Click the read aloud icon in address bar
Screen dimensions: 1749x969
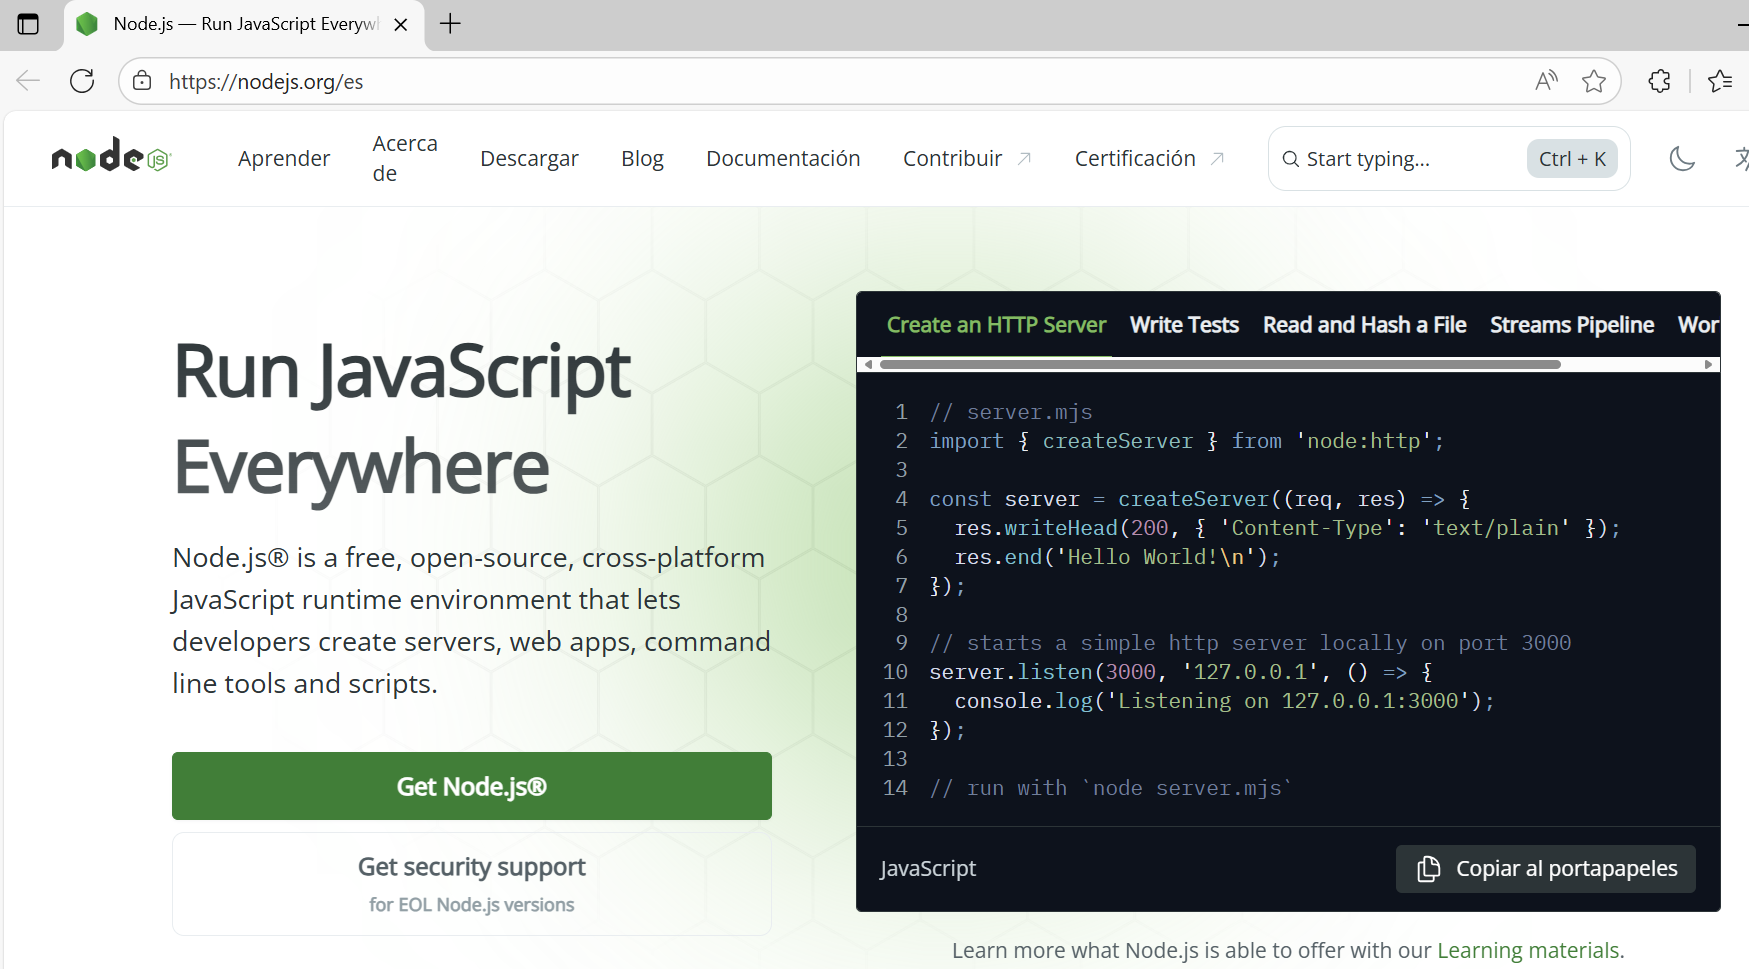1545,81
